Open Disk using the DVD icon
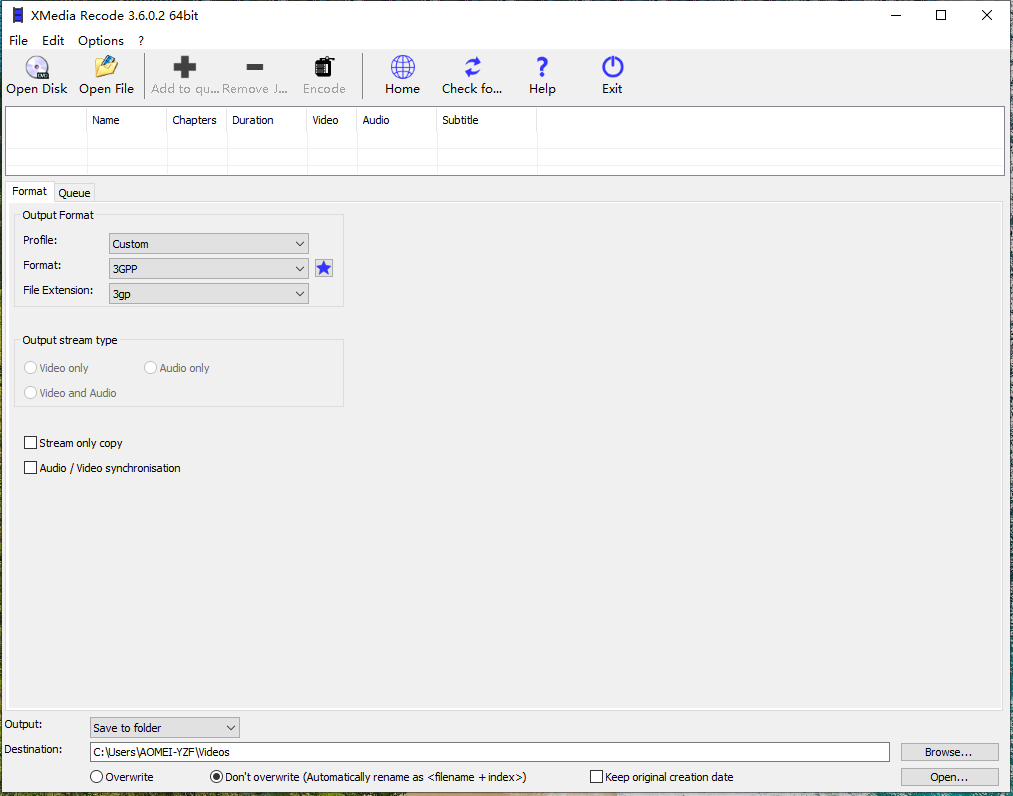1013x796 pixels. (37, 67)
